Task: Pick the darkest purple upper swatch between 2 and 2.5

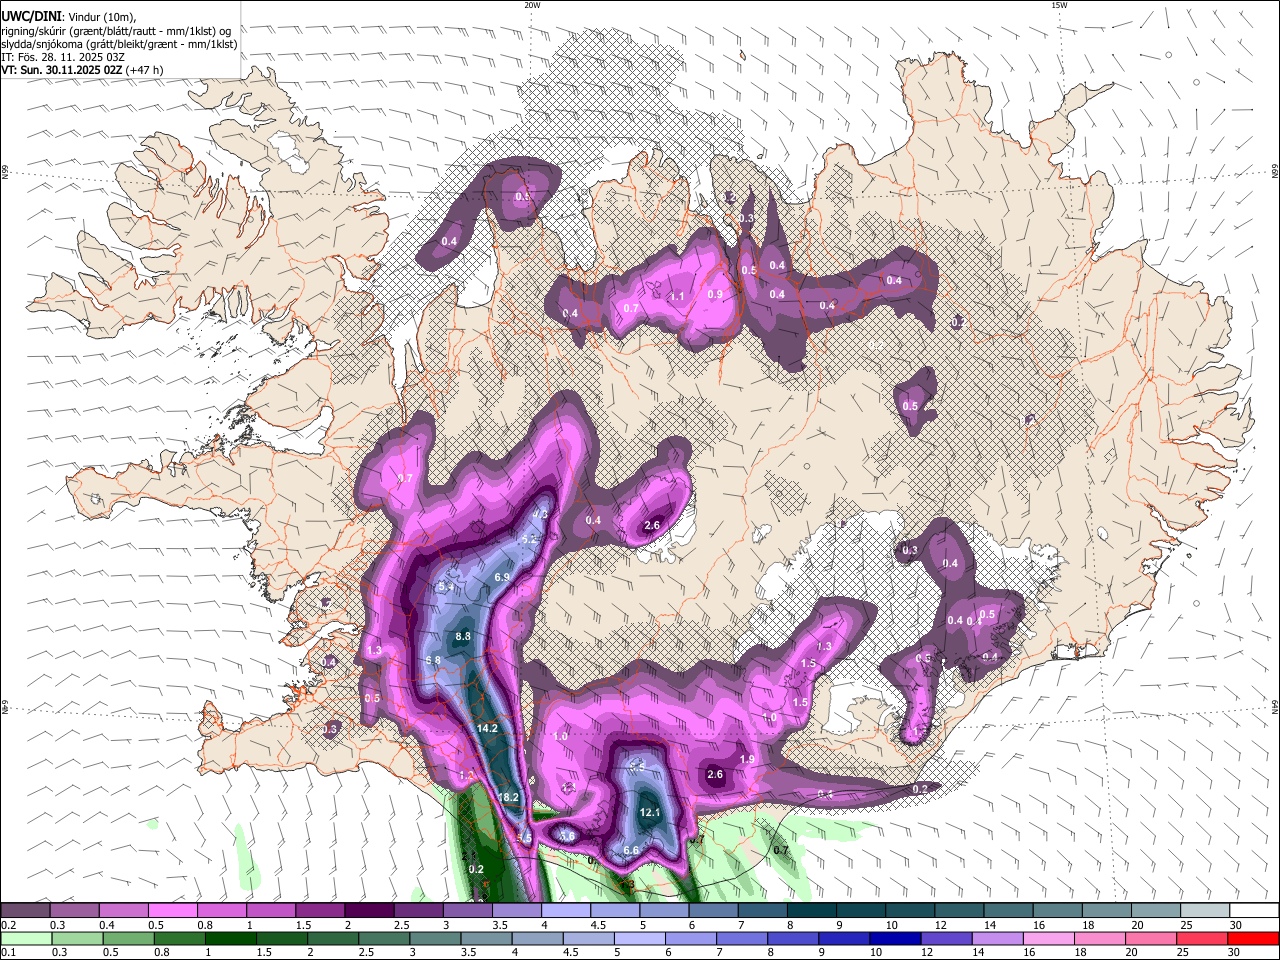Action: click(369, 910)
